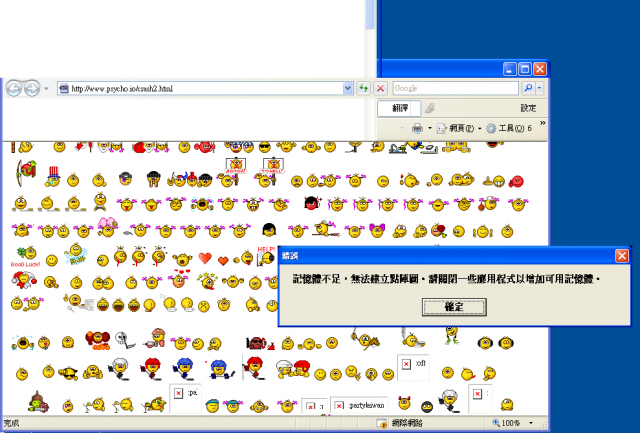The width and height of the screenshot is (640, 433).
Task: Click the skull with scythe emoticon
Action: coord(124,340)
